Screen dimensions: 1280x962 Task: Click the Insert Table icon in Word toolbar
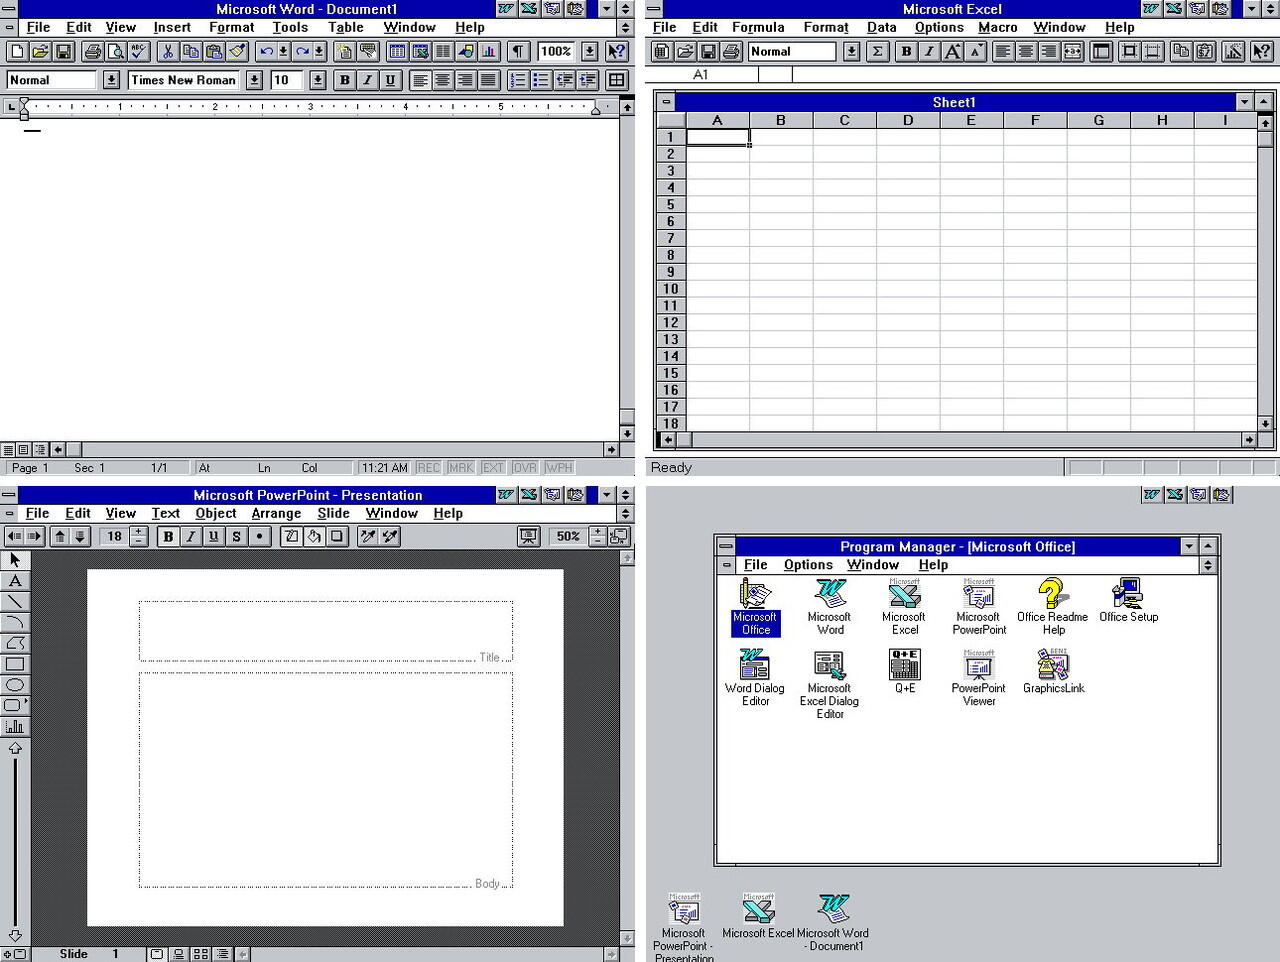tap(397, 51)
